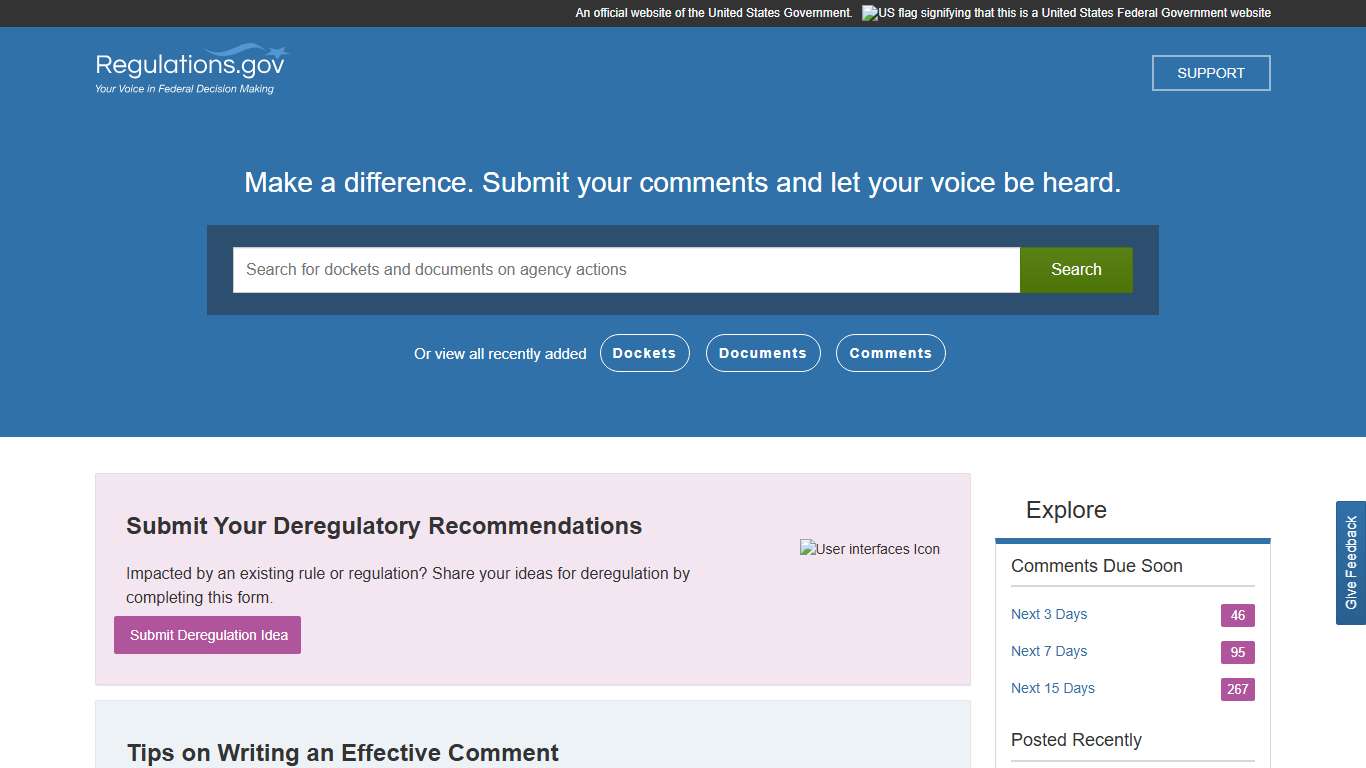View recently added Documents
The height and width of the screenshot is (768, 1366).
(x=763, y=353)
